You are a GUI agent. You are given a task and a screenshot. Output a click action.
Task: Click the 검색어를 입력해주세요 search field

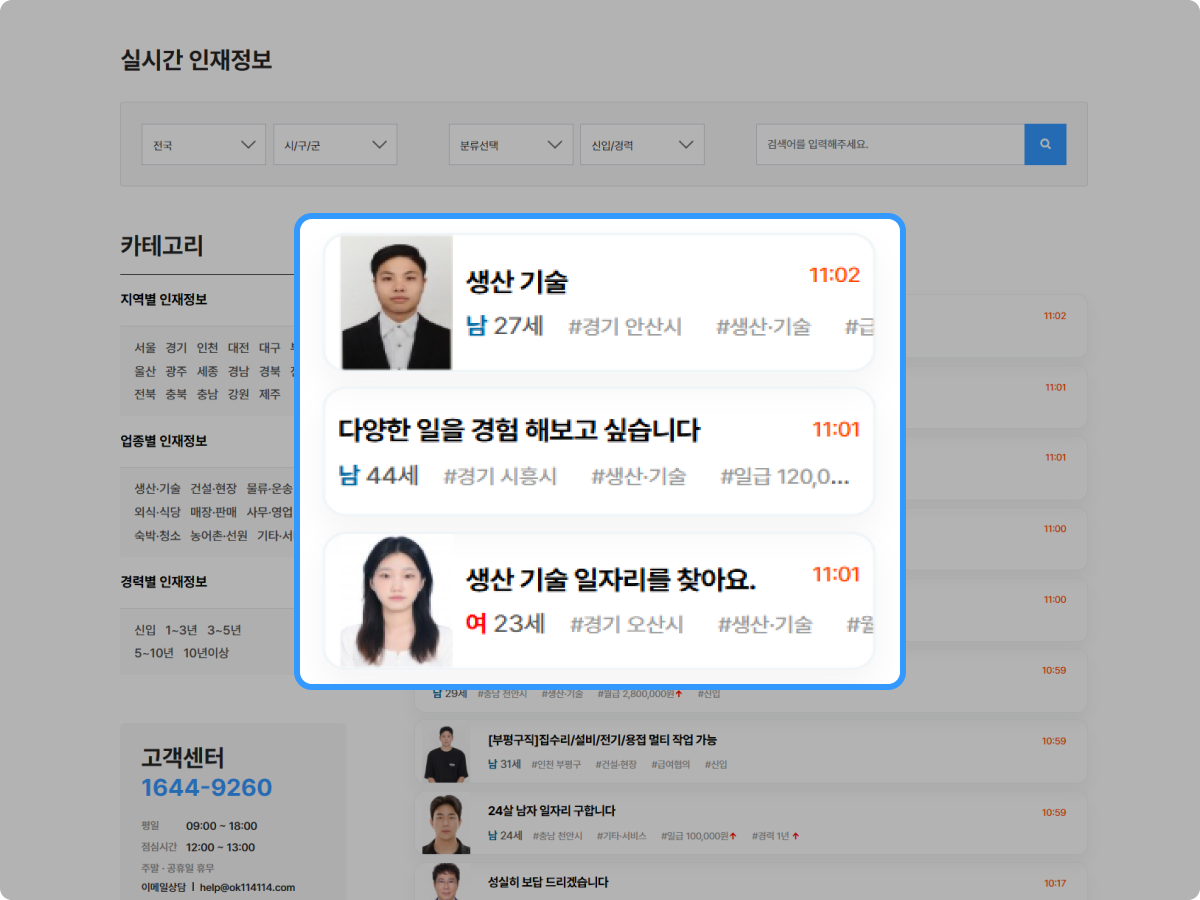point(889,145)
